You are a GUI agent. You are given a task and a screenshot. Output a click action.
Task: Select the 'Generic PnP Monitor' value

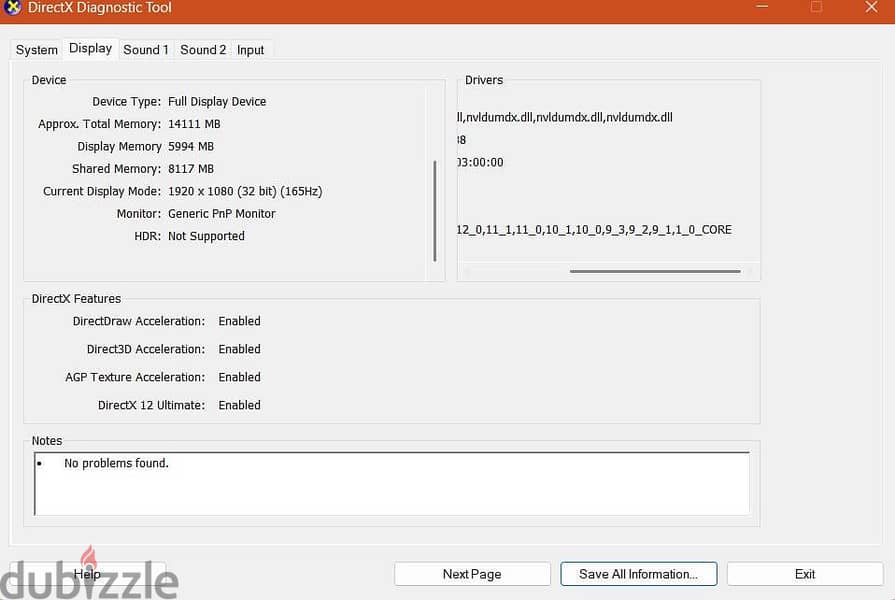pyautogui.click(x=221, y=214)
